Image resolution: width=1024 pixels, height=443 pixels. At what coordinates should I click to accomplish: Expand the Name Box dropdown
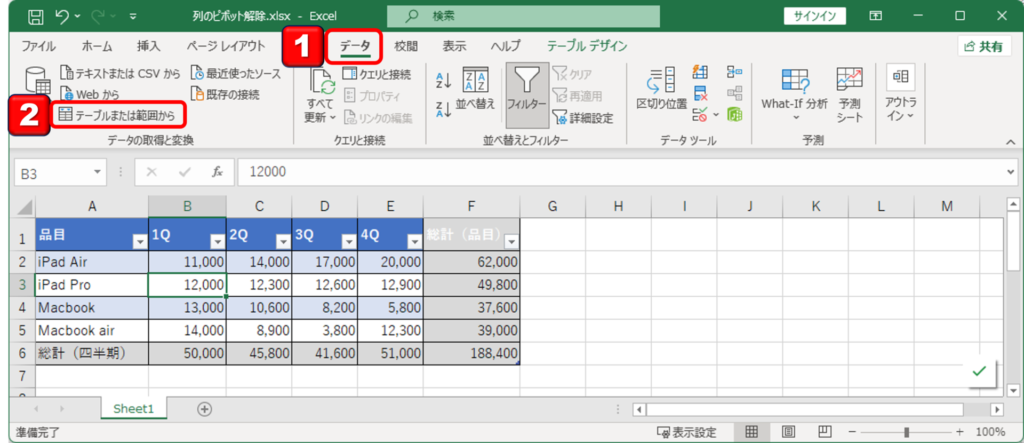click(x=98, y=172)
